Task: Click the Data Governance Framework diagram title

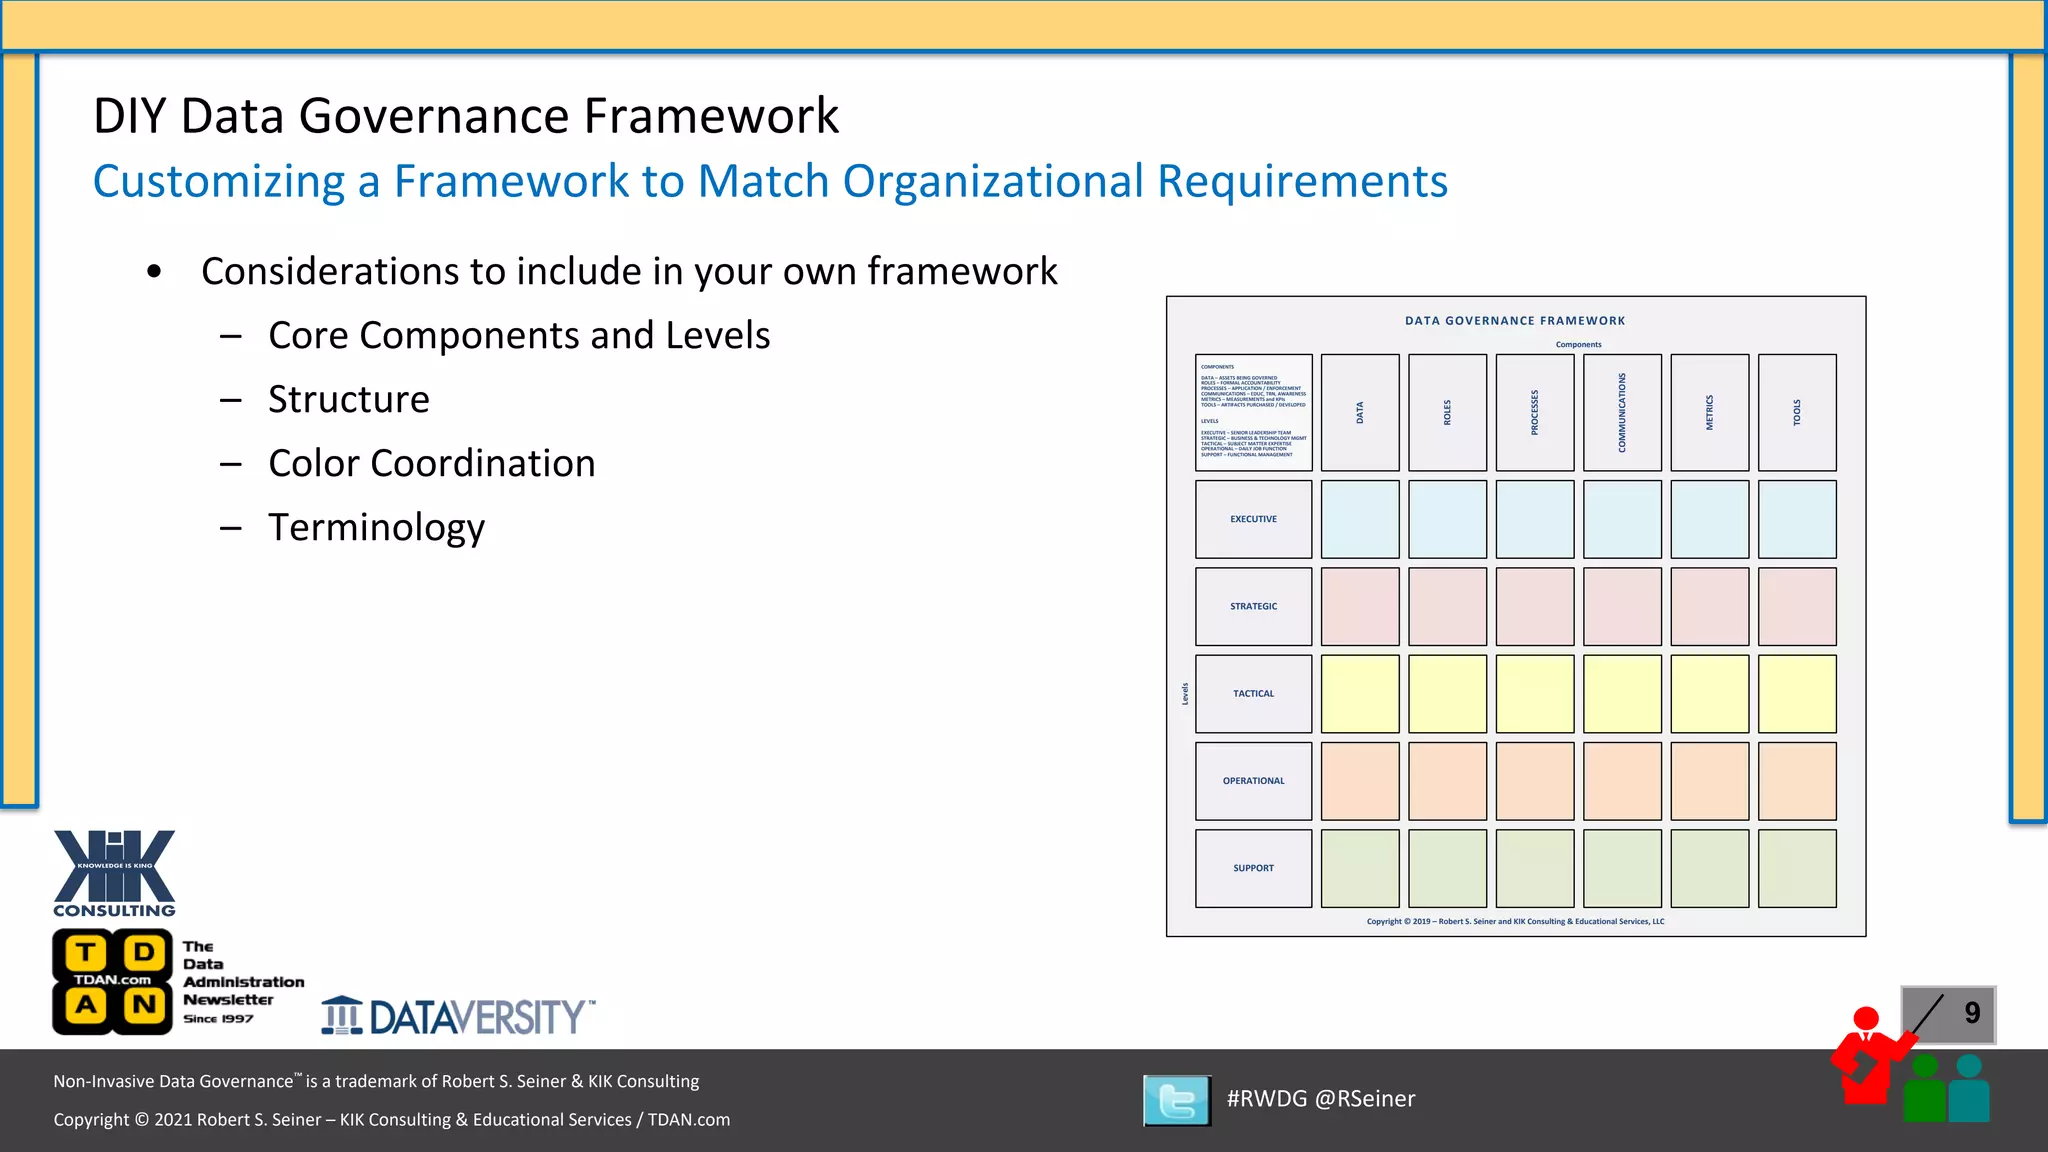Action: 1515,321
